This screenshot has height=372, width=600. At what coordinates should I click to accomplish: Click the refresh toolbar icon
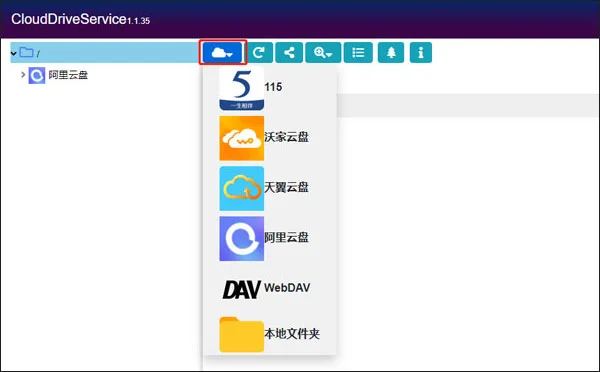[259, 52]
